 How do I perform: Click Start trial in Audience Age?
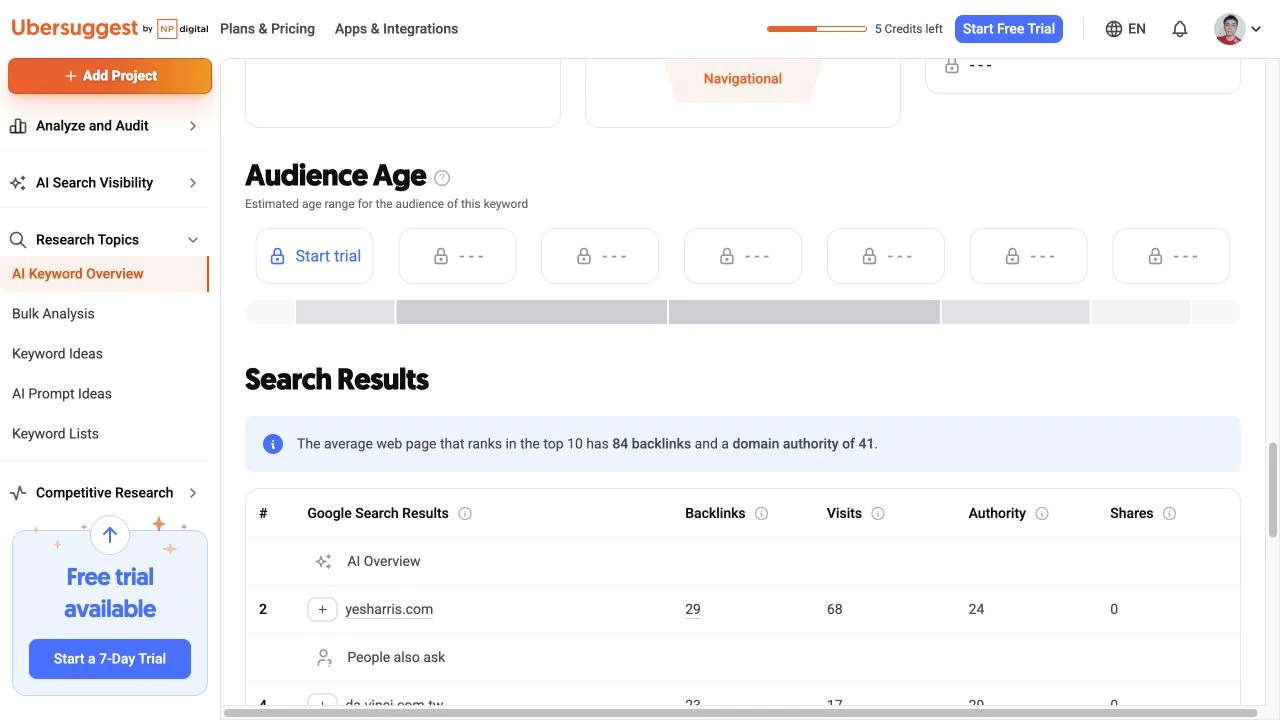click(x=315, y=256)
